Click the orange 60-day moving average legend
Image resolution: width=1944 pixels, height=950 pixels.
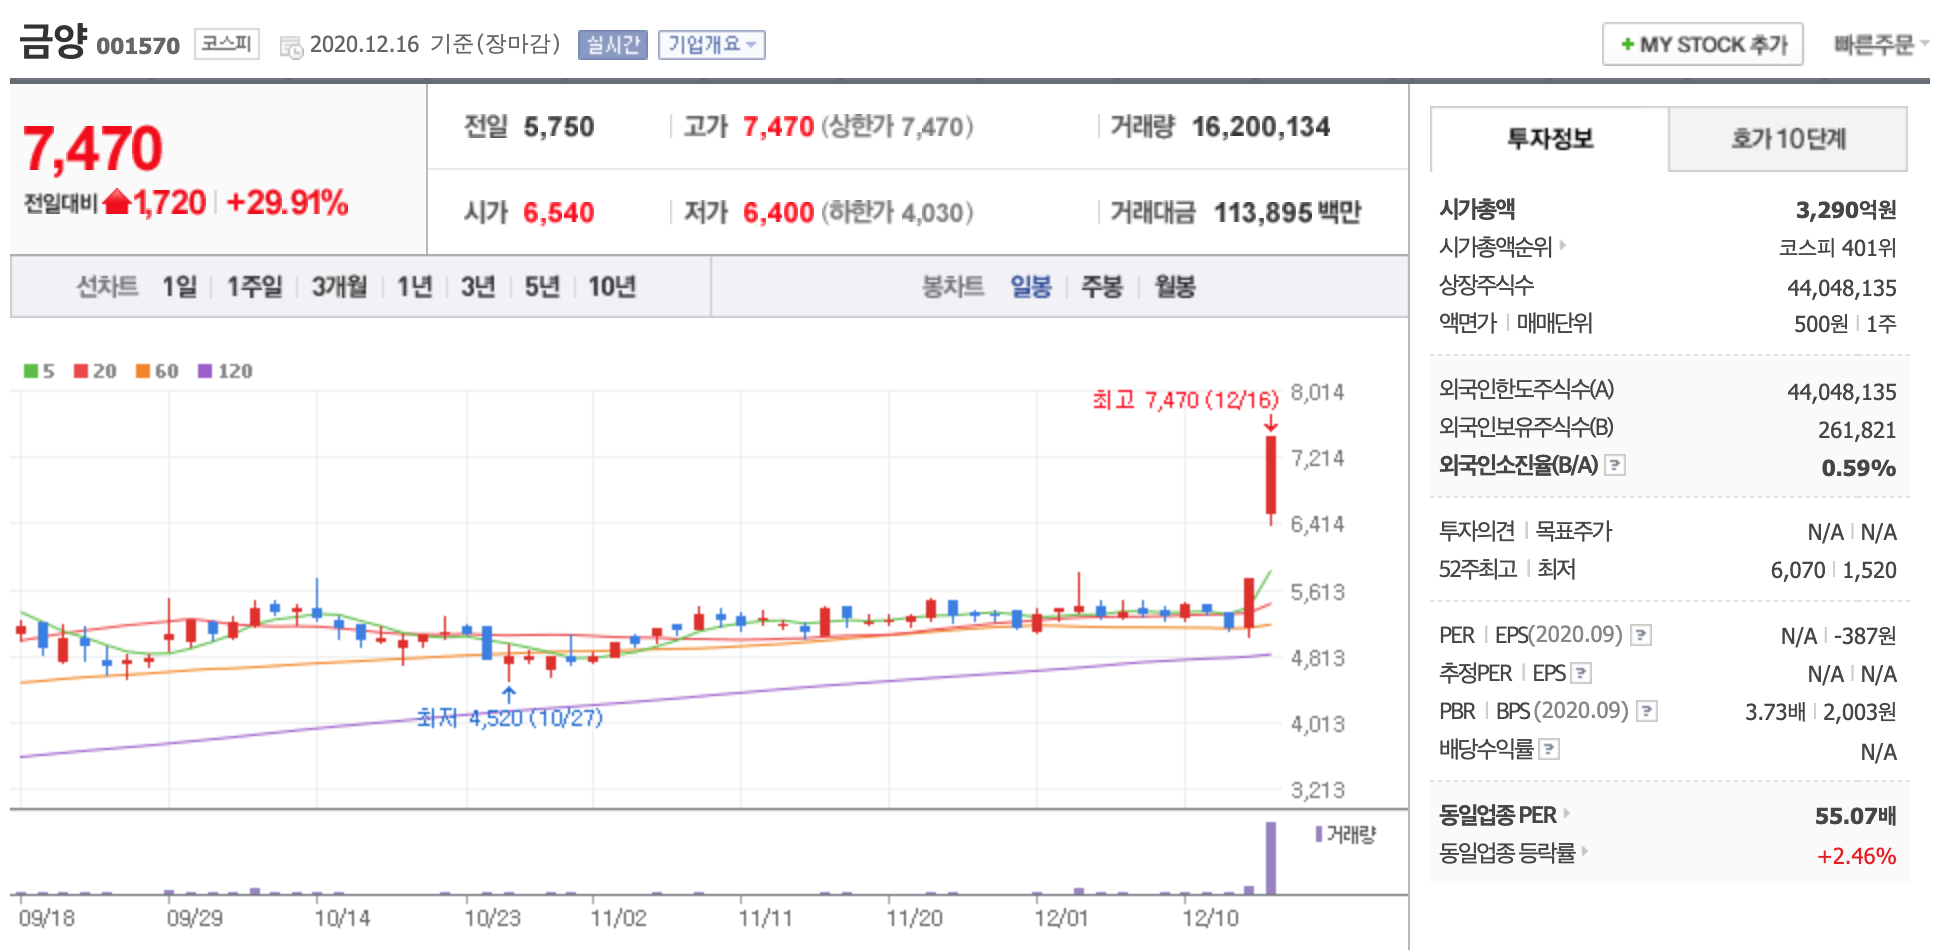(x=157, y=371)
